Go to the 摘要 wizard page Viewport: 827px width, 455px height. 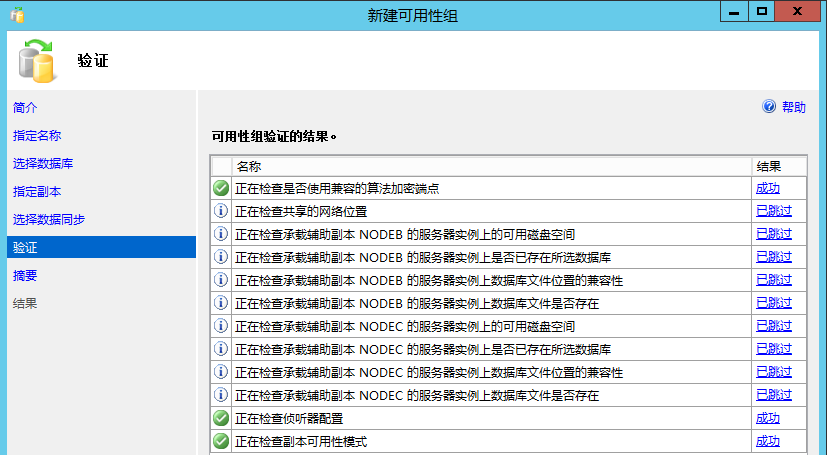25,275
